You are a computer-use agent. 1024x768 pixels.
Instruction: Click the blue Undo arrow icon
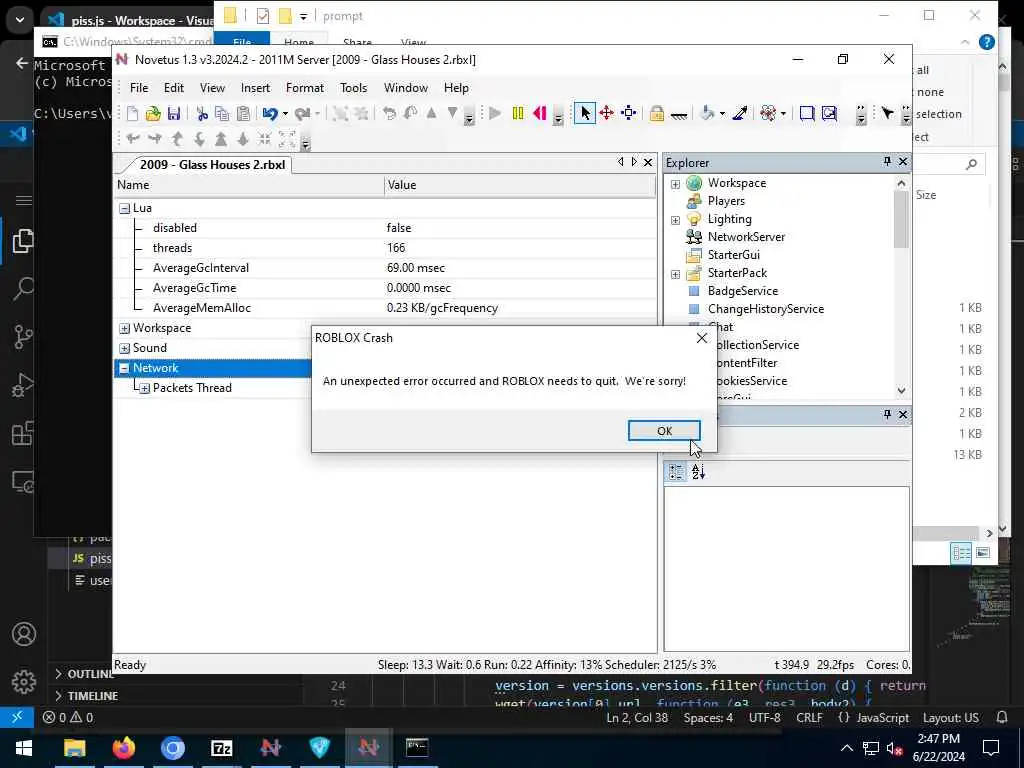pyautogui.click(x=270, y=114)
